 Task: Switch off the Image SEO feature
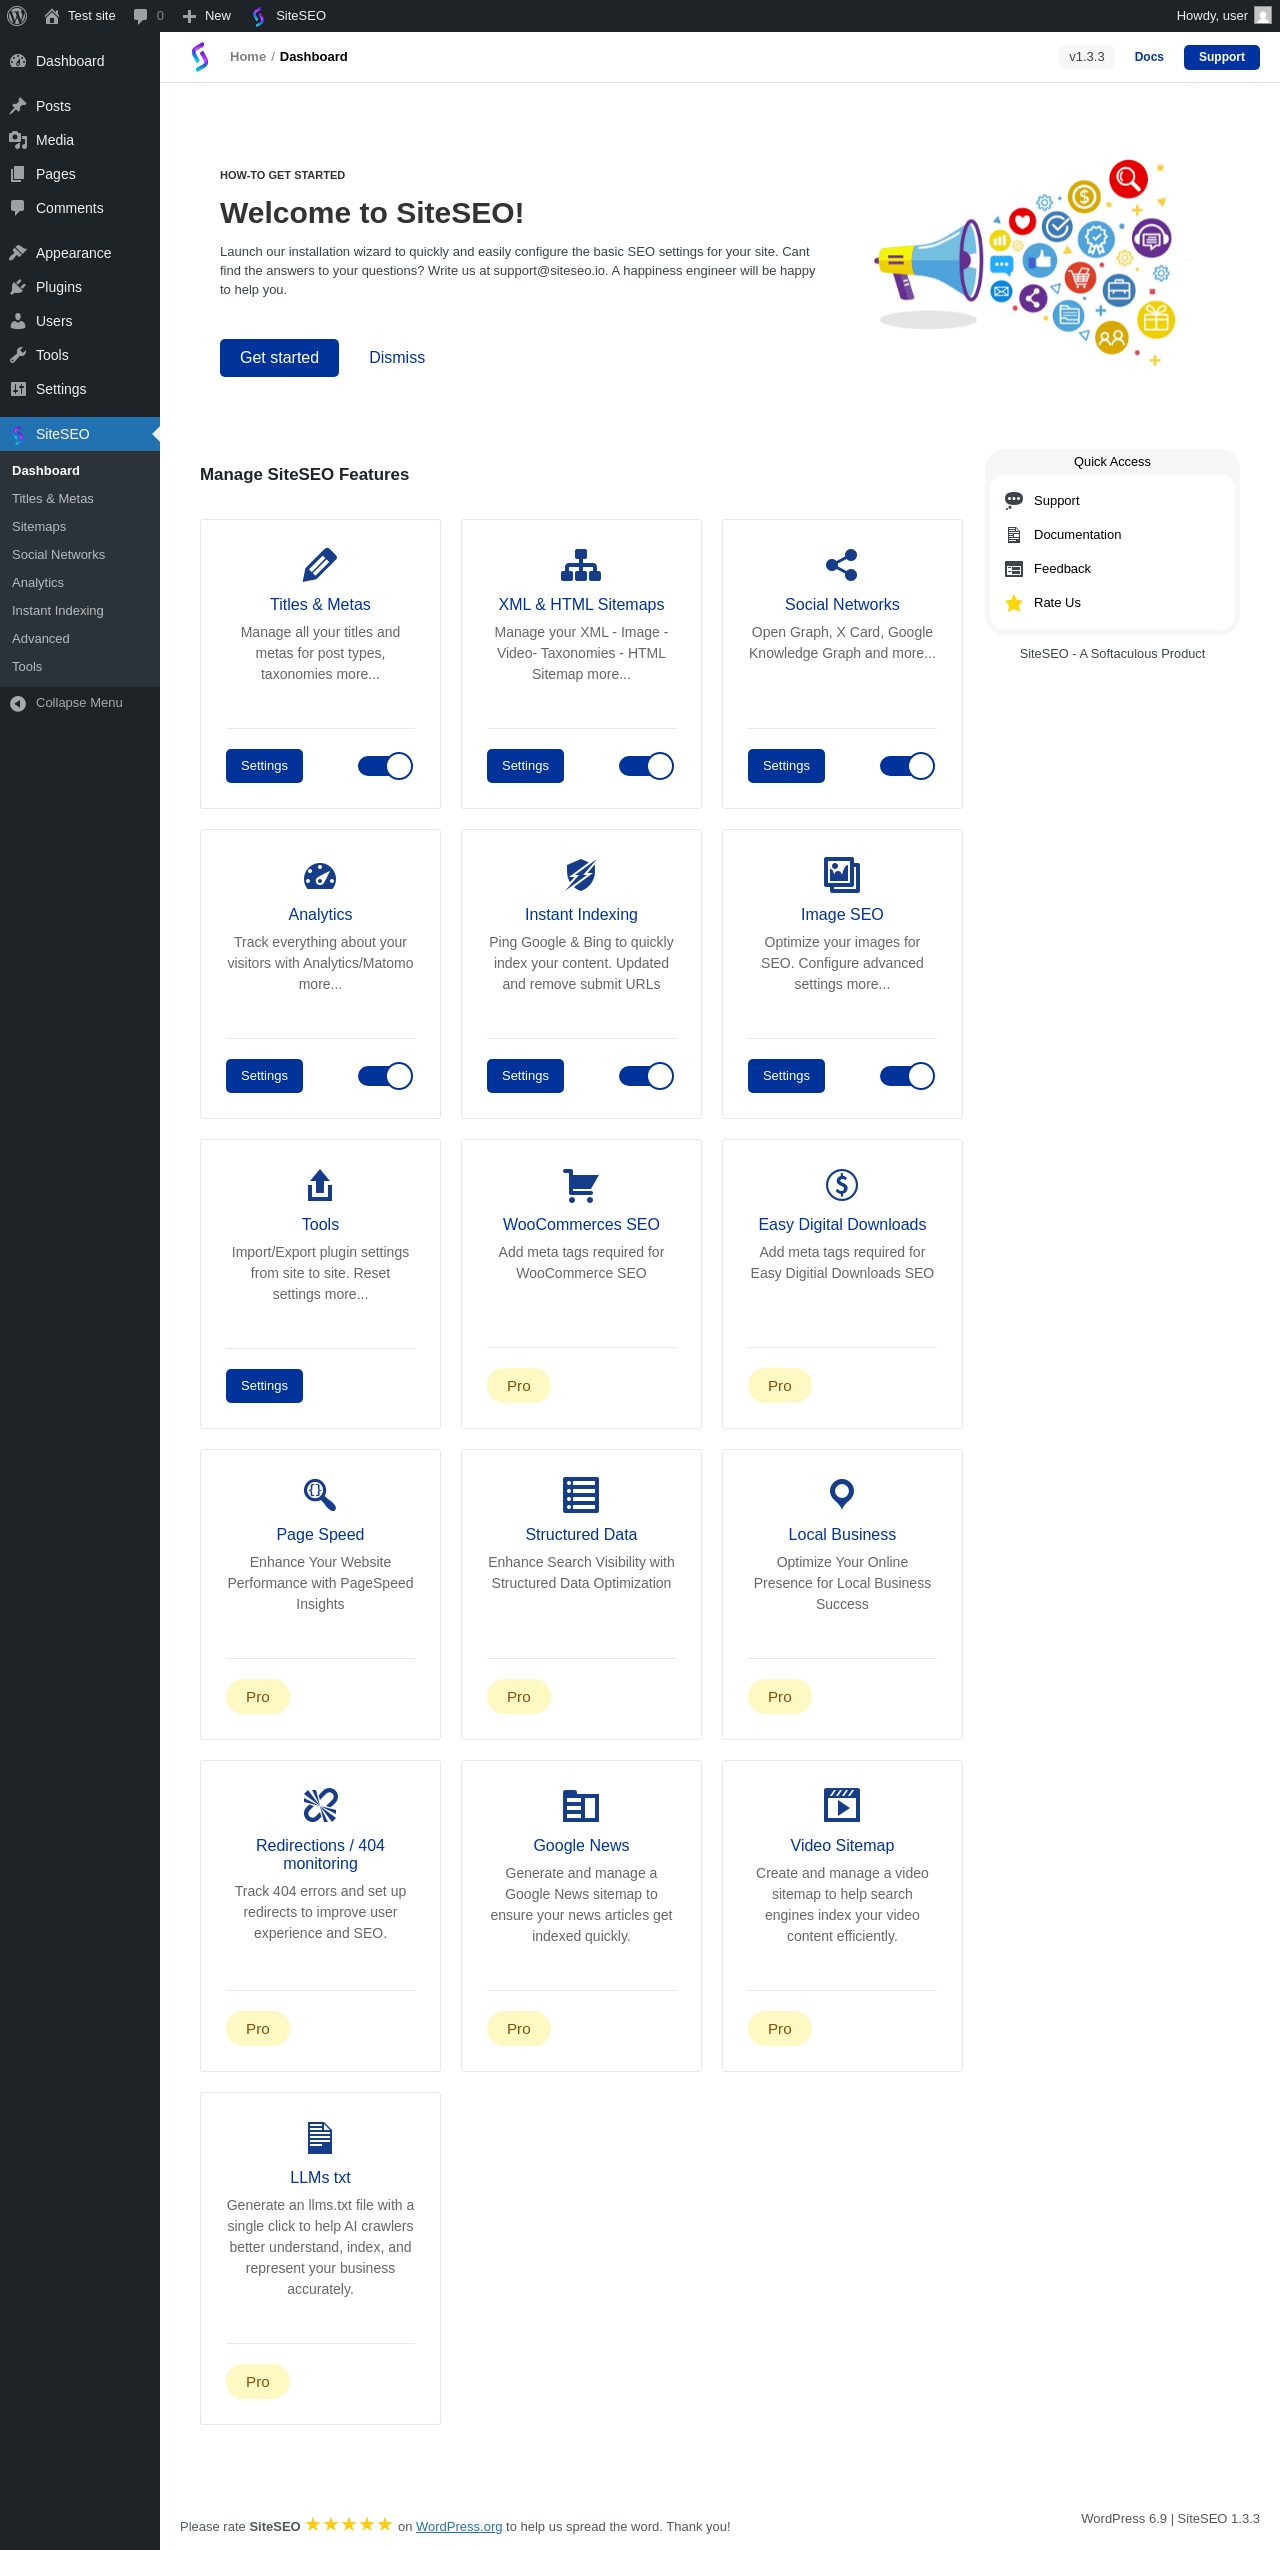point(907,1076)
